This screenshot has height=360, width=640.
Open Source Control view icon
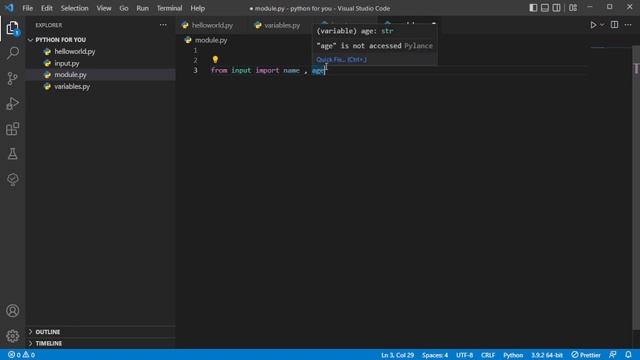tap(13, 78)
